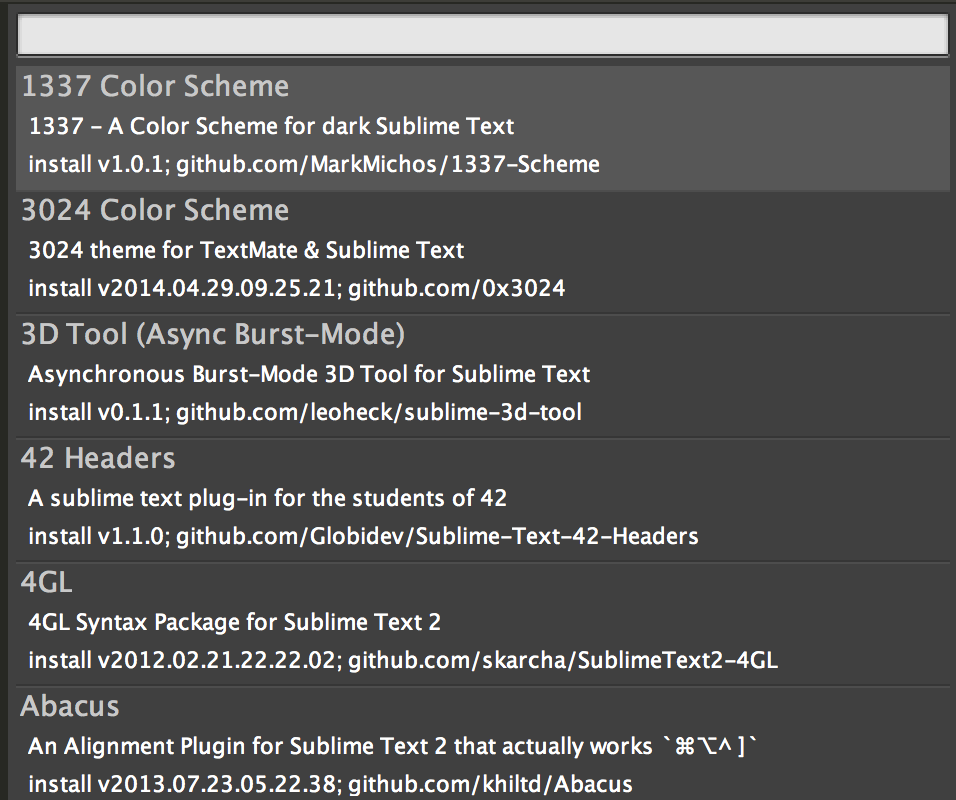
Task: Click '4GL Syntax Package for Sublime Text 2' line
Action: 234,622
